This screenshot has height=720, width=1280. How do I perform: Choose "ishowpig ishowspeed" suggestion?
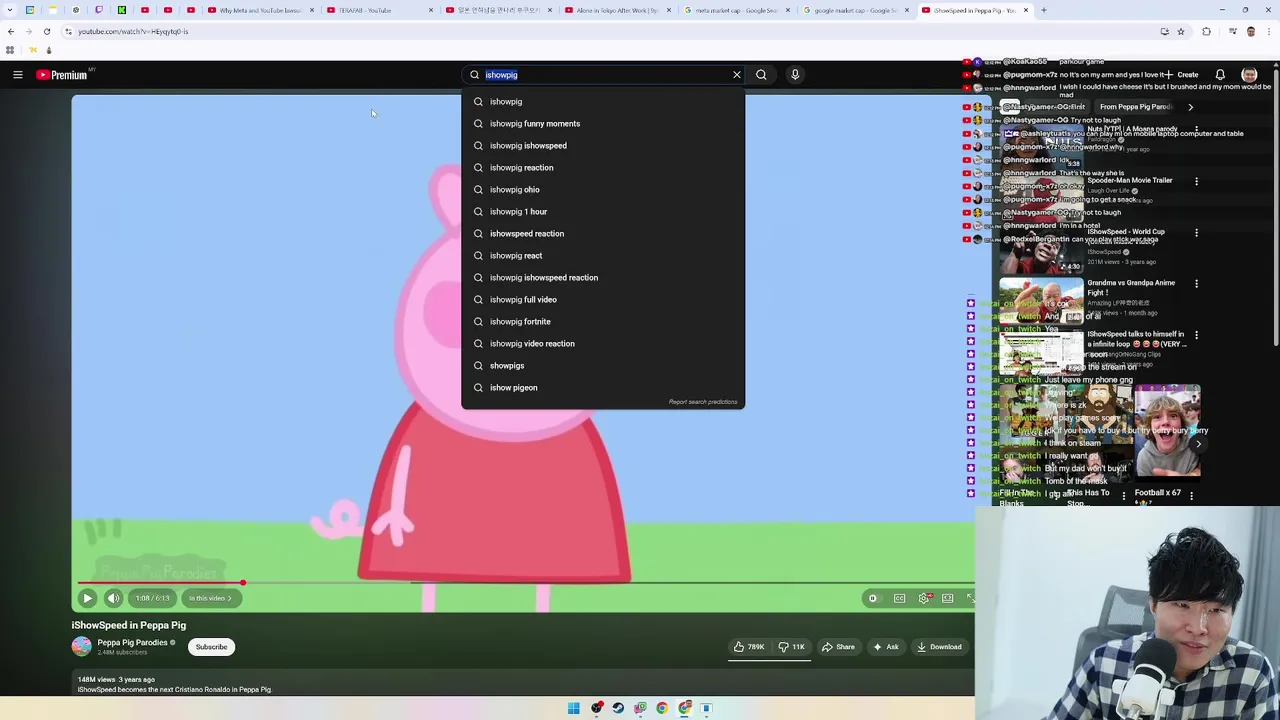pyautogui.click(x=603, y=146)
